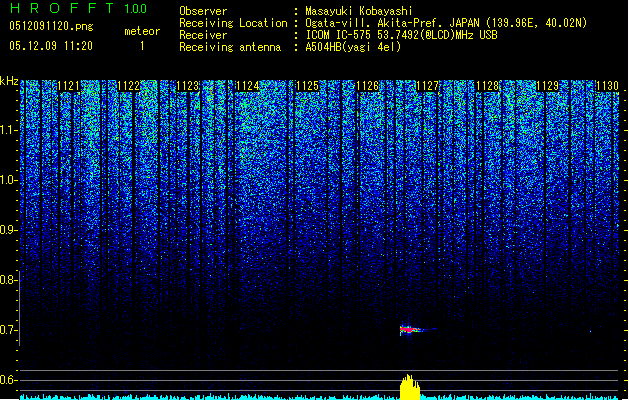Click the 1130 time marker

[x=607, y=86]
